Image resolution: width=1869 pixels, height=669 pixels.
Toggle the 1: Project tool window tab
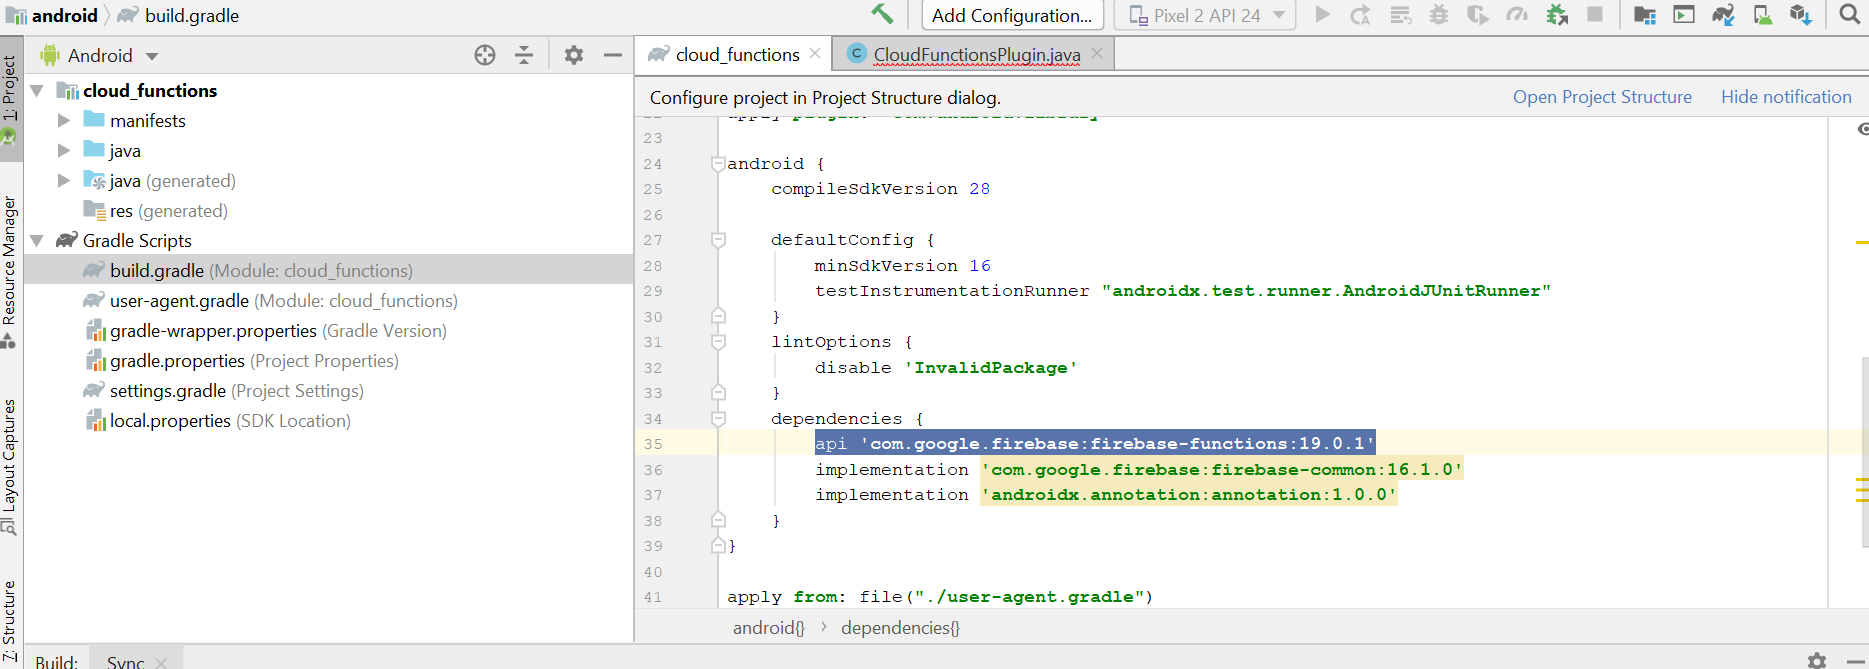tap(11, 98)
